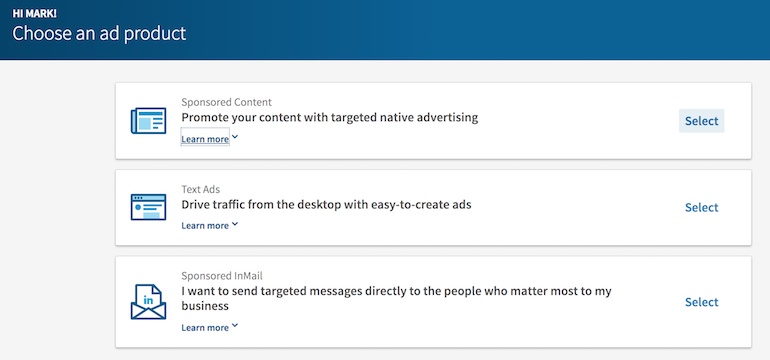The width and height of the screenshot is (770, 360).
Task: Click 'I want to send targeted messages' description
Action: (396, 298)
